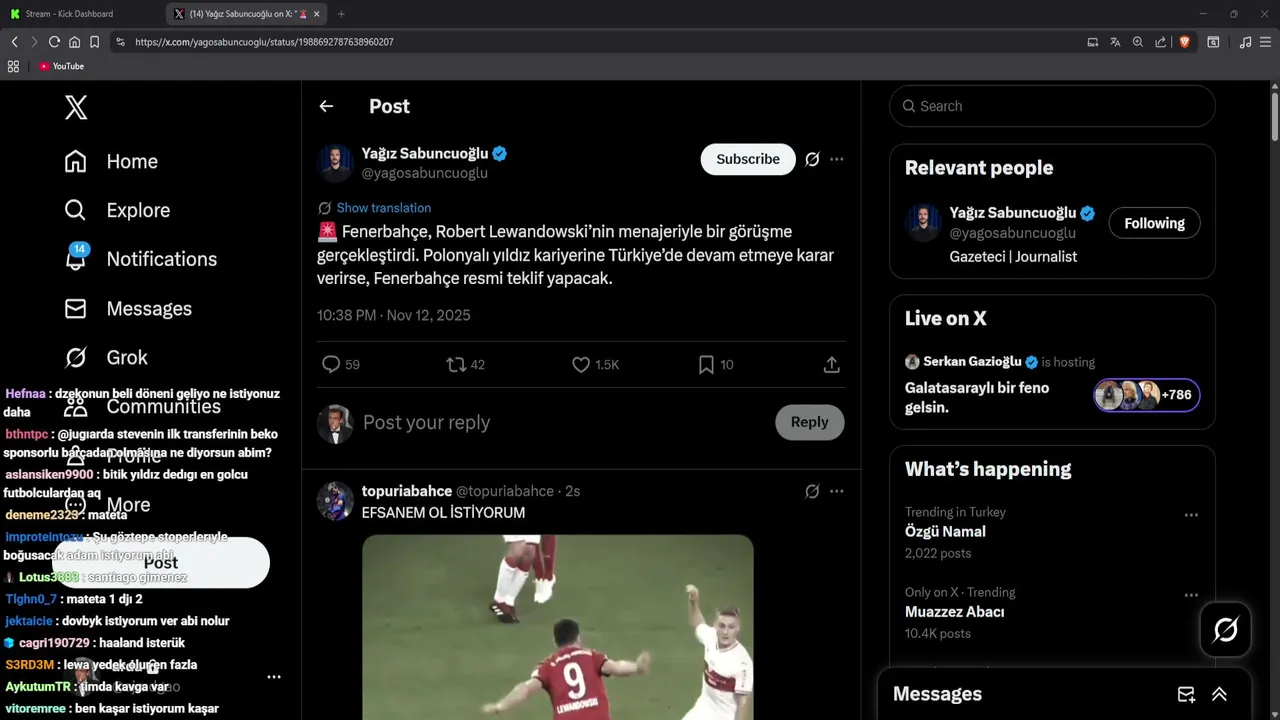The width and height of the screenshot is (1280, 720).
Task: Repost the post with 42 reposts
Action: [x=465, y=365]
